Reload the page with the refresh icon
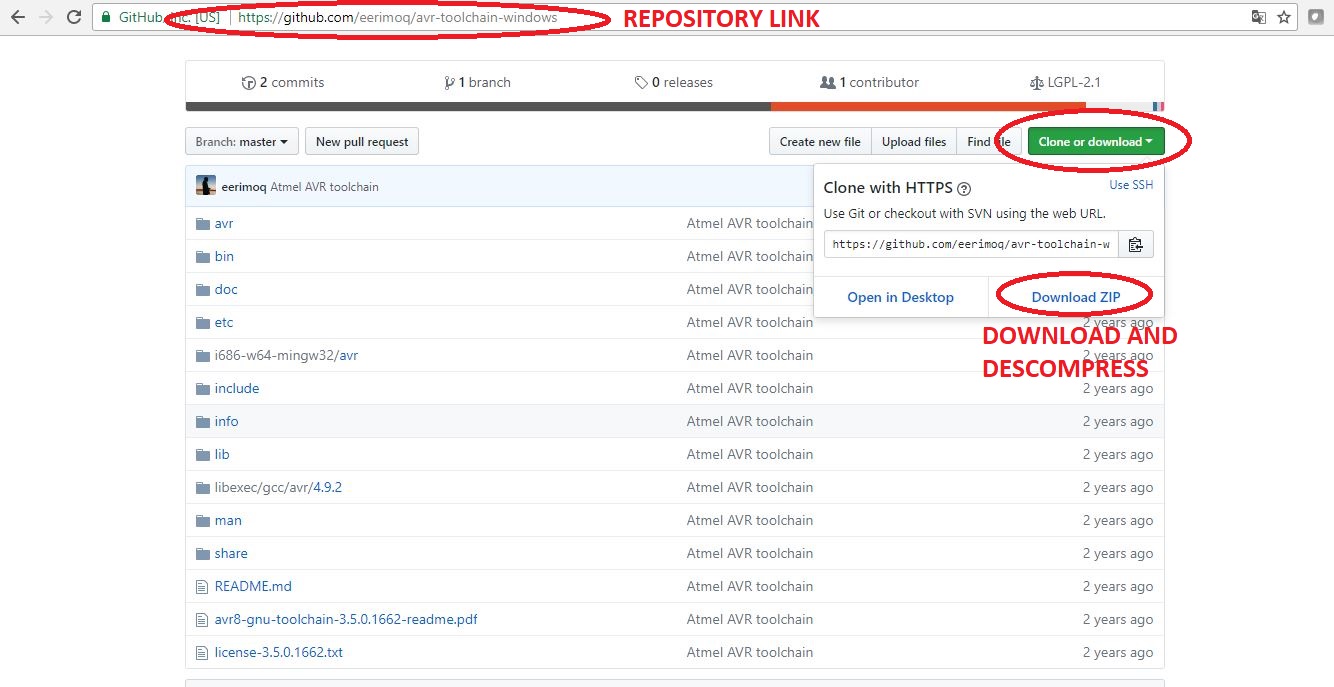Screen dimensions: 1334x687 (x=74, y=17)
